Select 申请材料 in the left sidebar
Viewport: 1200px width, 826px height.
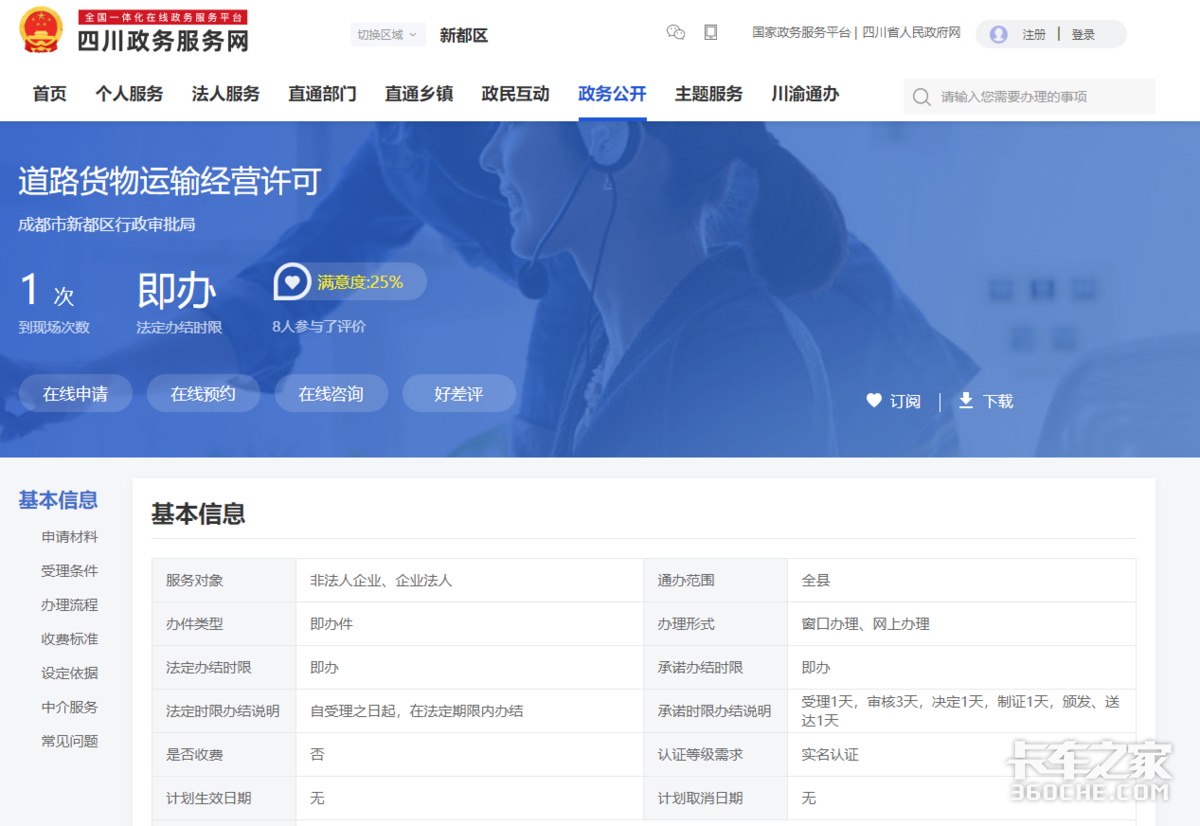pyautogui.click(x=69, y=537)
